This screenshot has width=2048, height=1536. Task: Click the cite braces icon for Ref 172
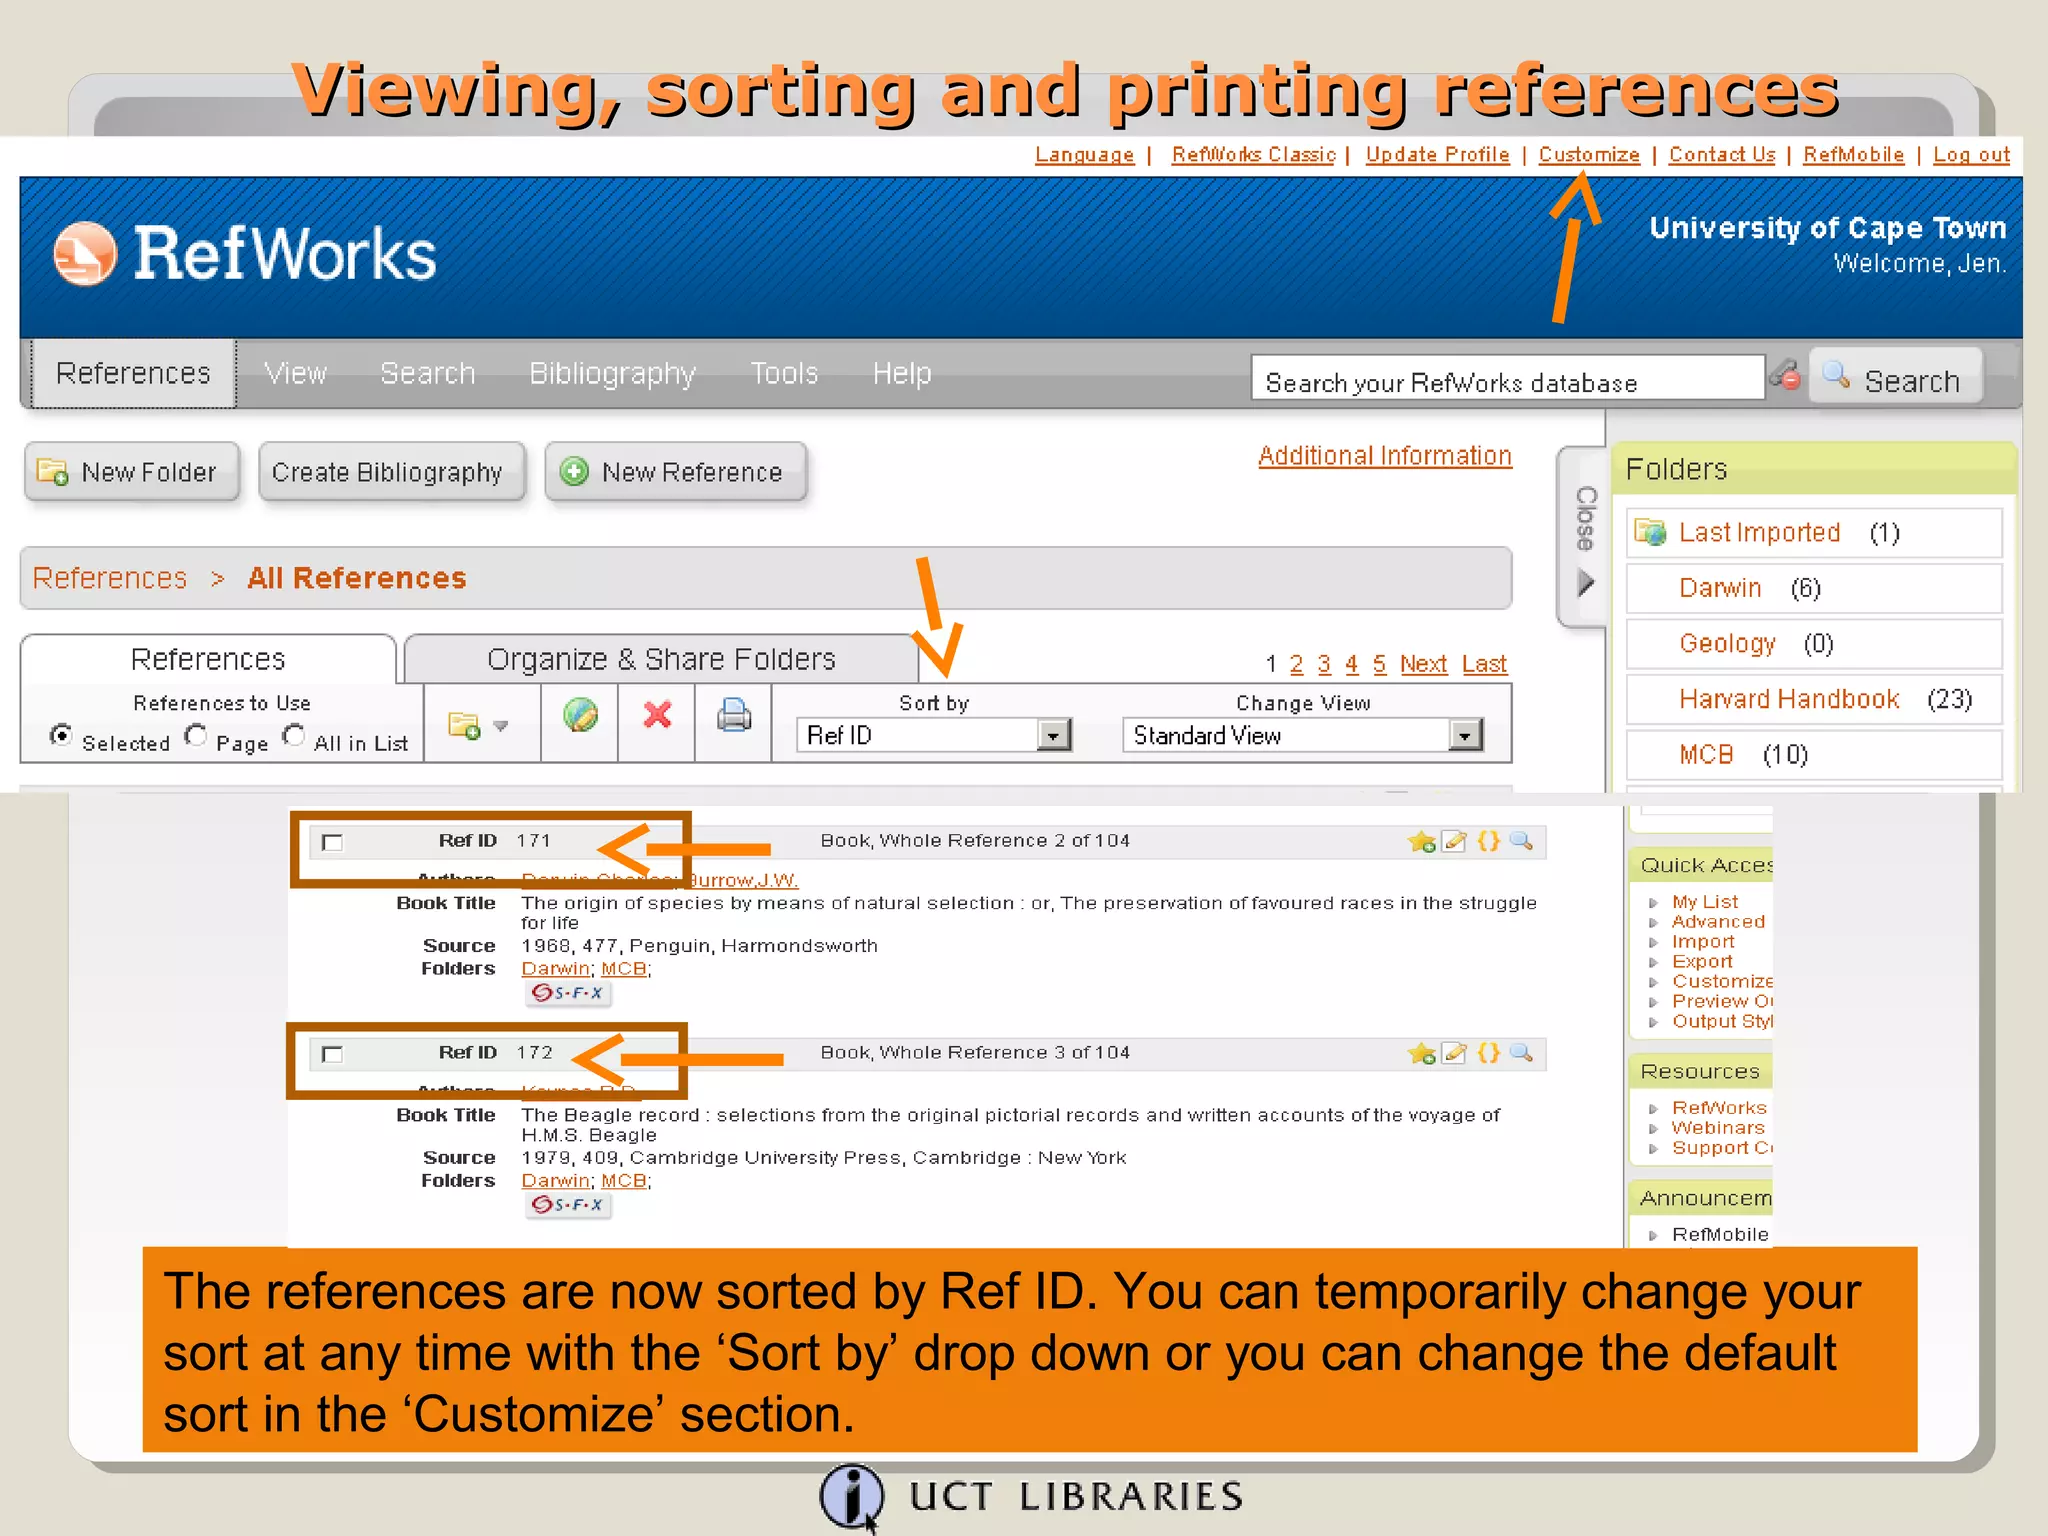tap(1489, 1052)
